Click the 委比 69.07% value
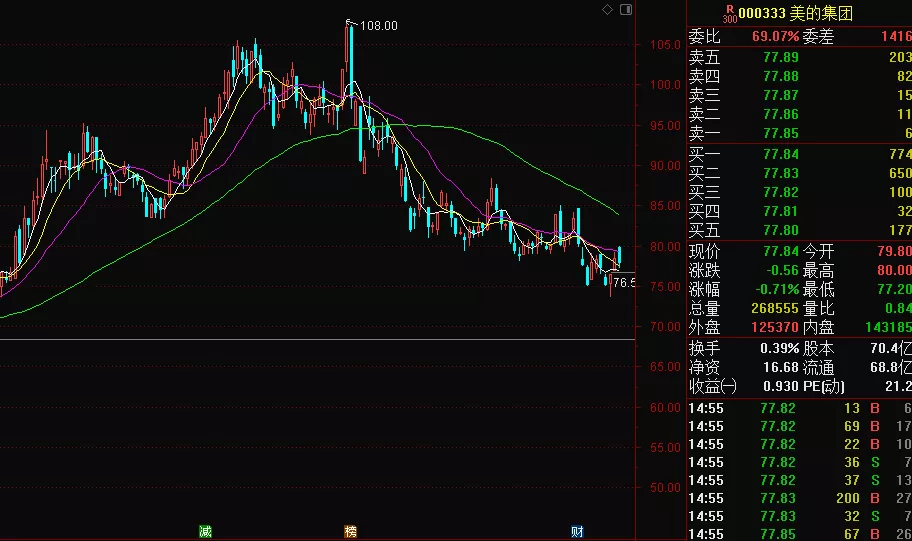 tap(775, 37)
